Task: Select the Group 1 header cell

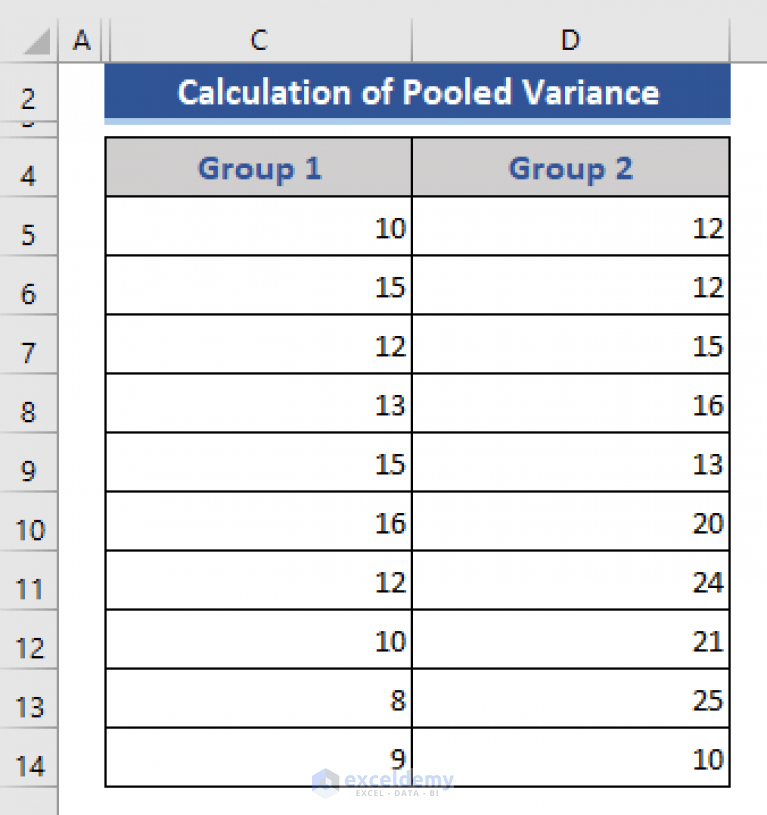Action: [x=258, y=167]
